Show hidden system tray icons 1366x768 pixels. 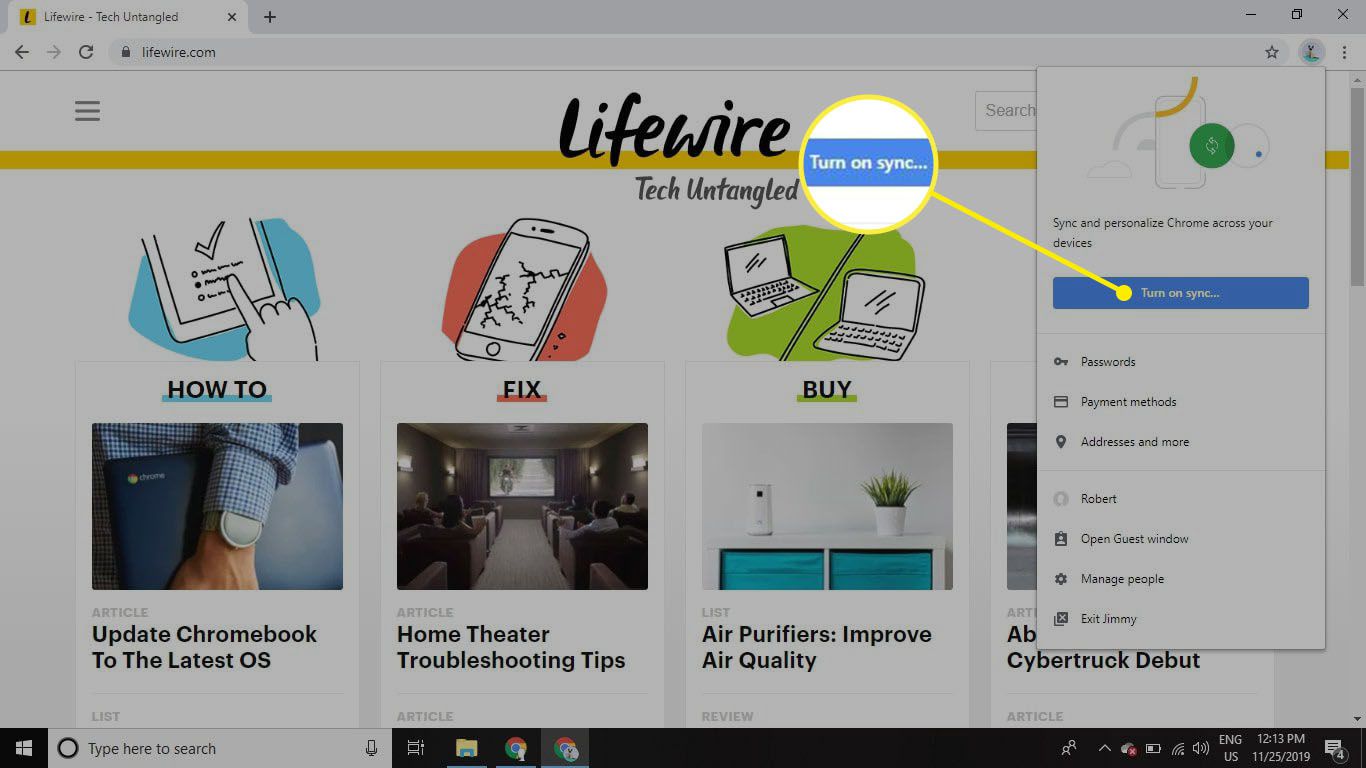[1104, 748]
